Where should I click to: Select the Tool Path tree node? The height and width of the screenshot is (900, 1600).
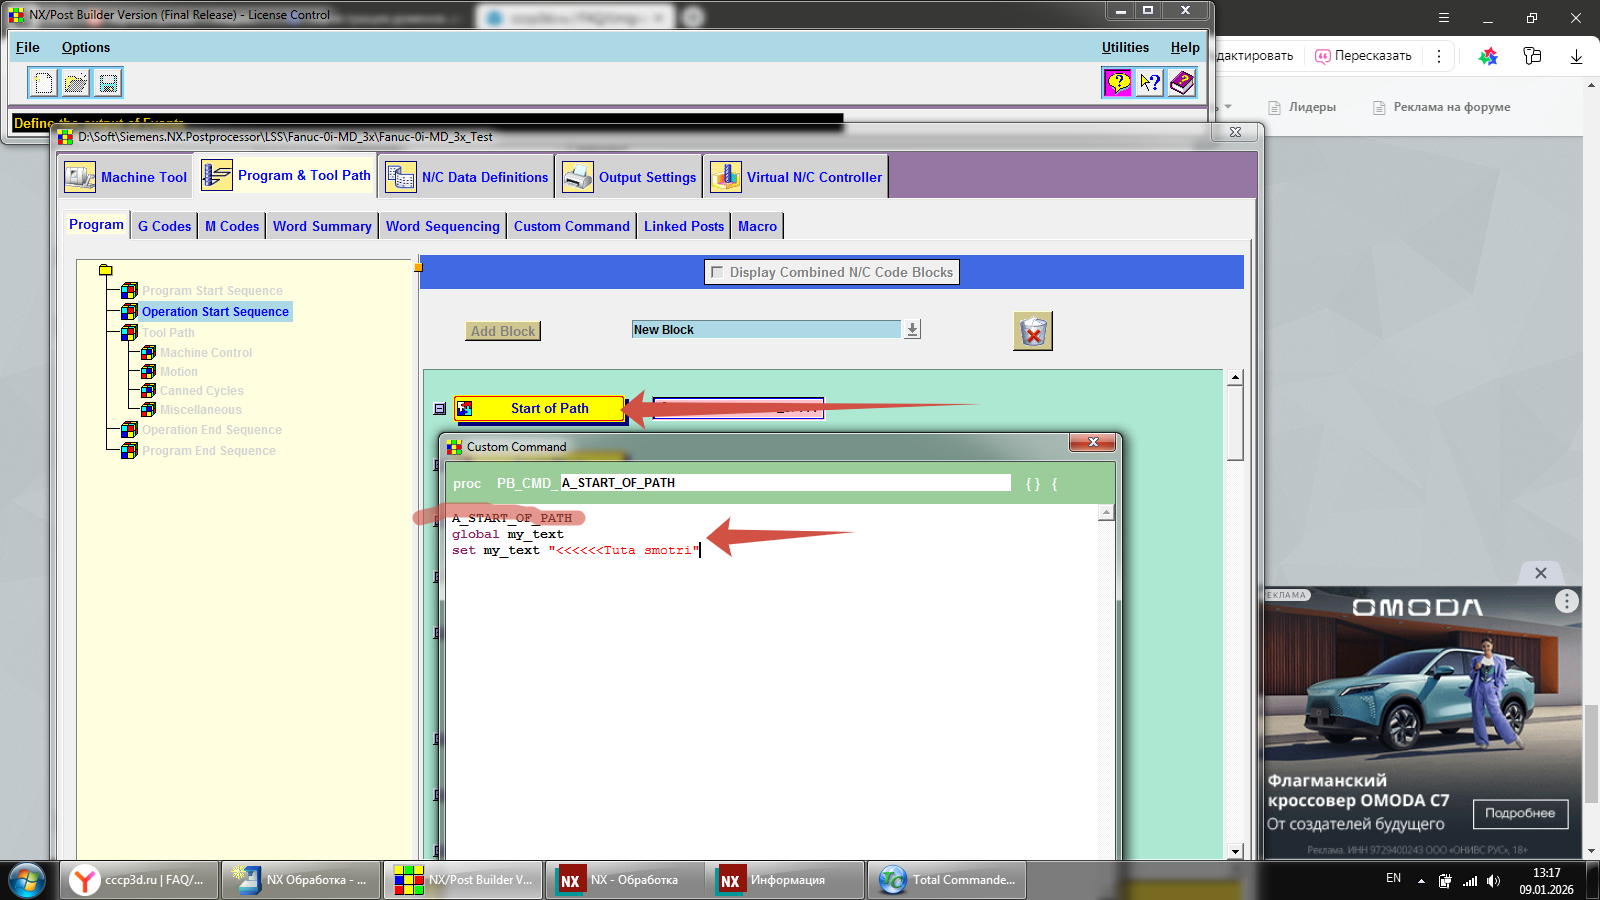pos(168,333)
